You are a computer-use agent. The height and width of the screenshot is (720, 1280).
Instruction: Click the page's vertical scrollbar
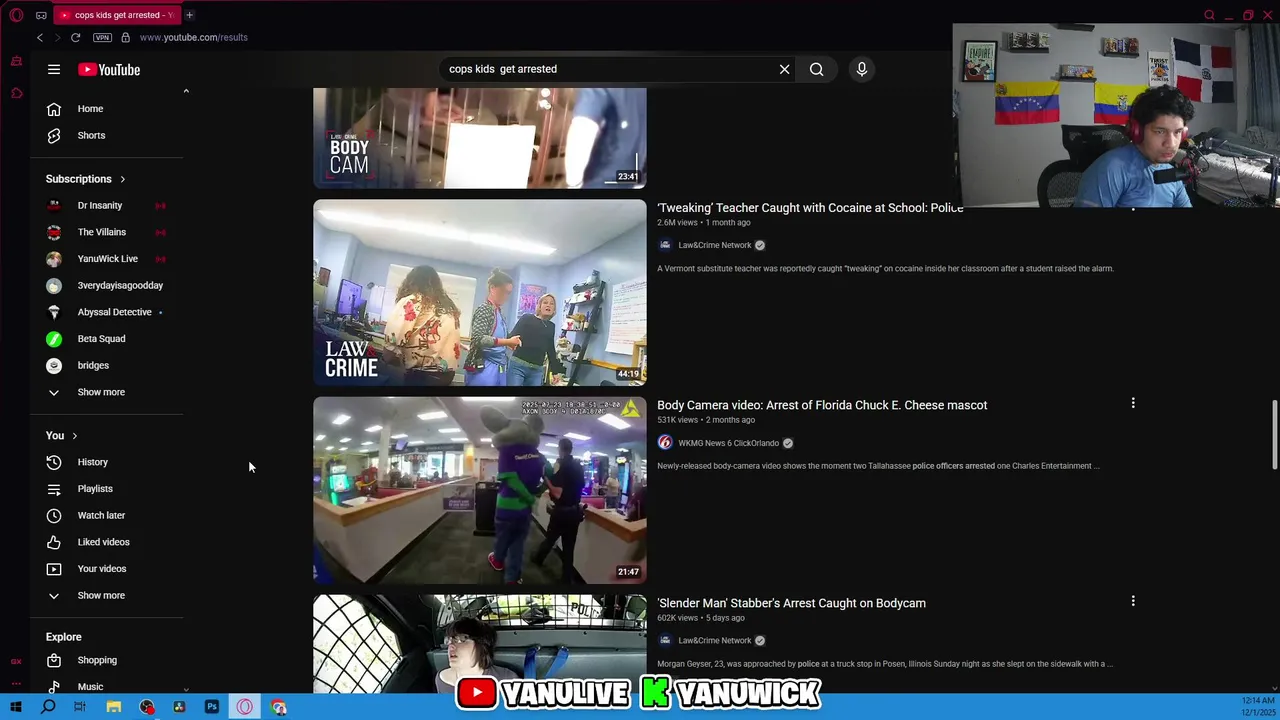[x=1274, y=434]
